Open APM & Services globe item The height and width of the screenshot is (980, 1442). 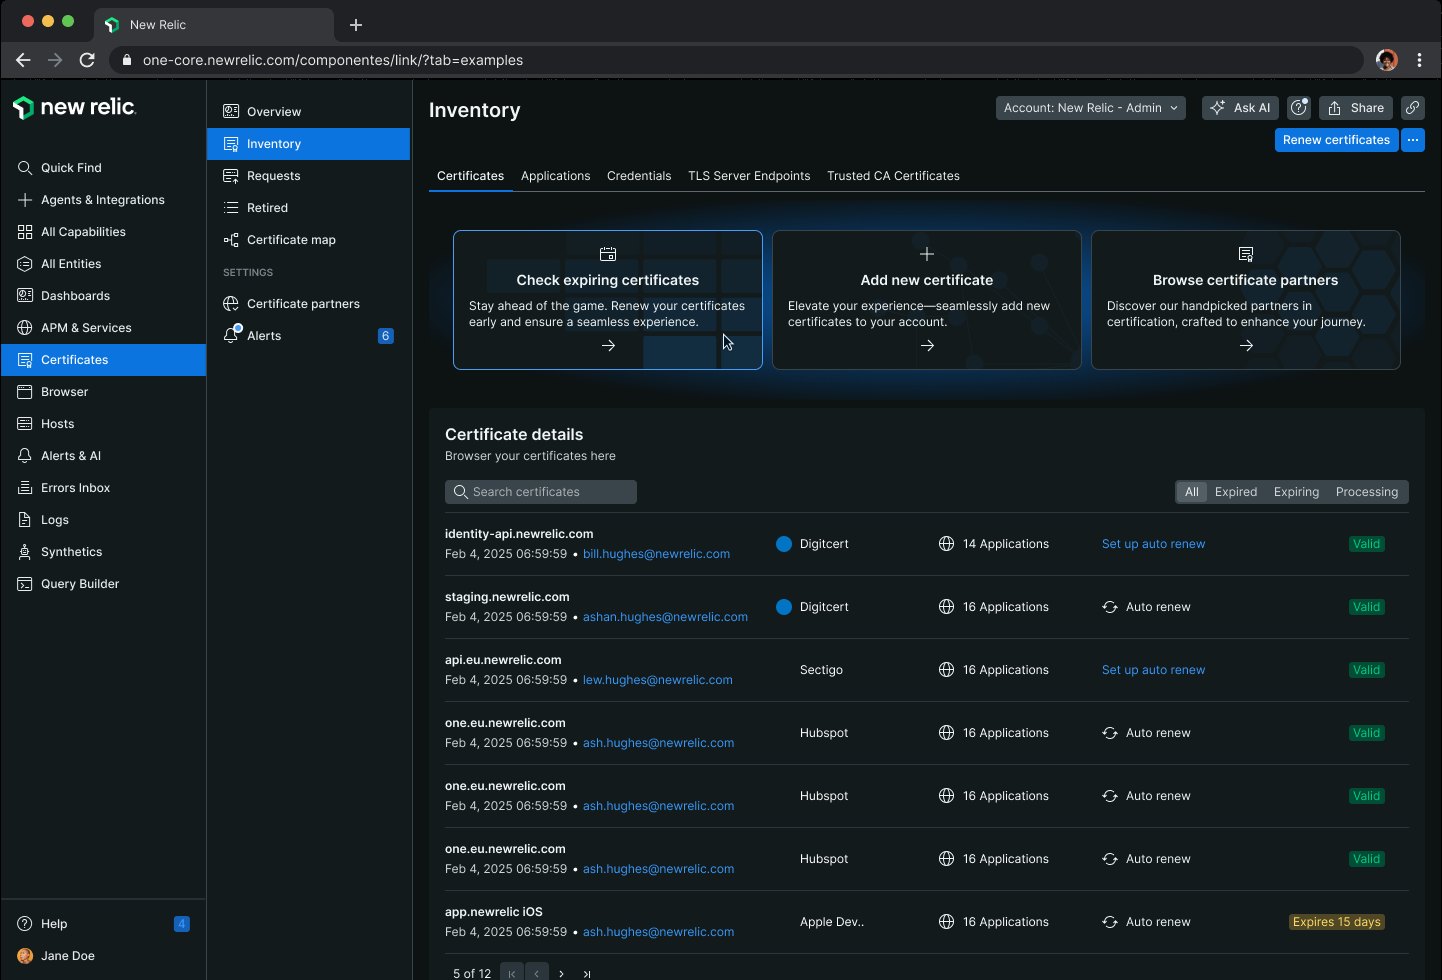click(x=103, y=328)
